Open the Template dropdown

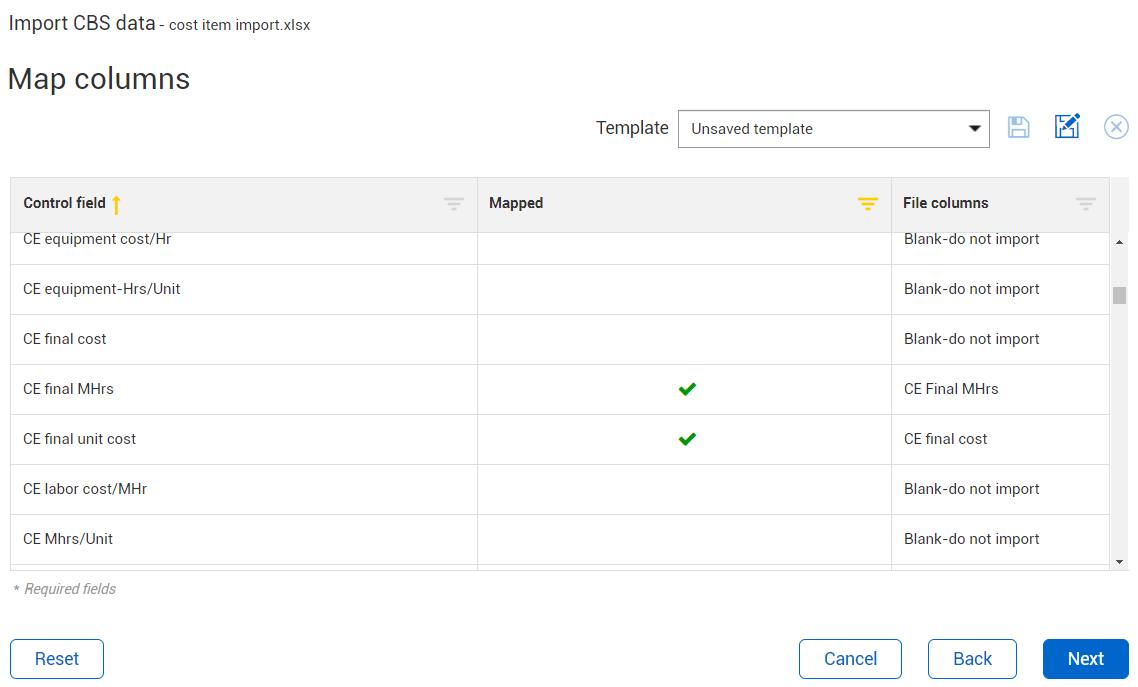[x=833, y=129]
